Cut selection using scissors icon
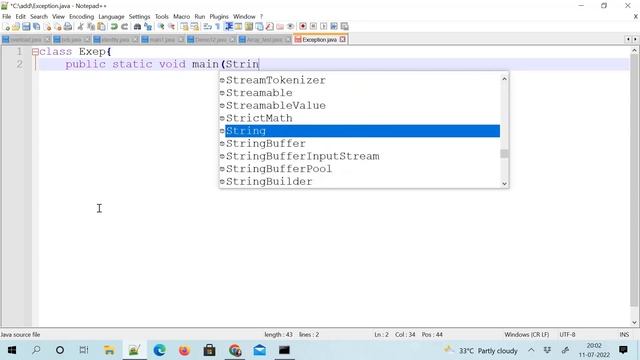Viewport: 640px width, 360px height. (80, 27)
